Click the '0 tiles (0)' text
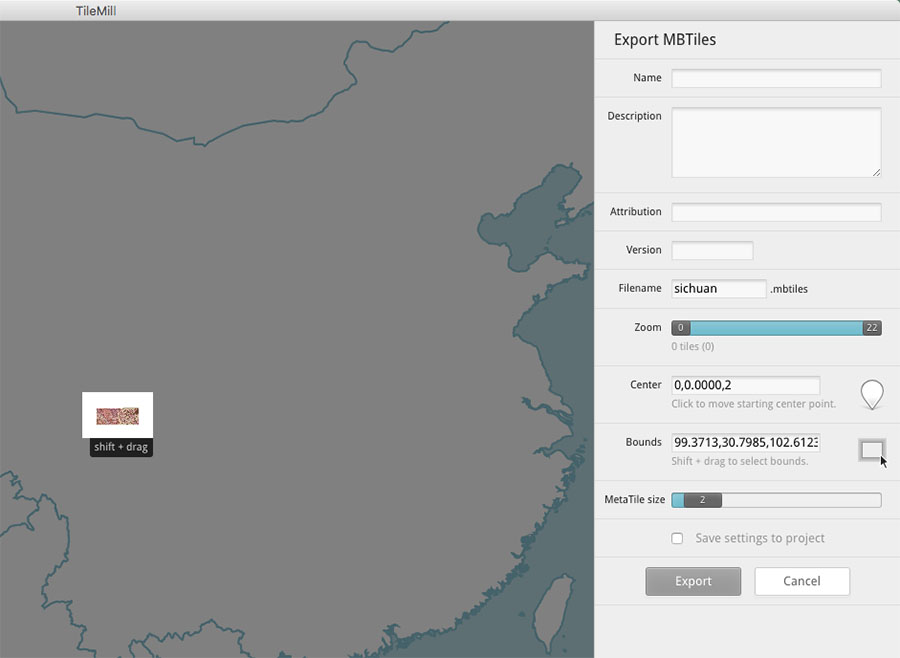 (693, 346)
